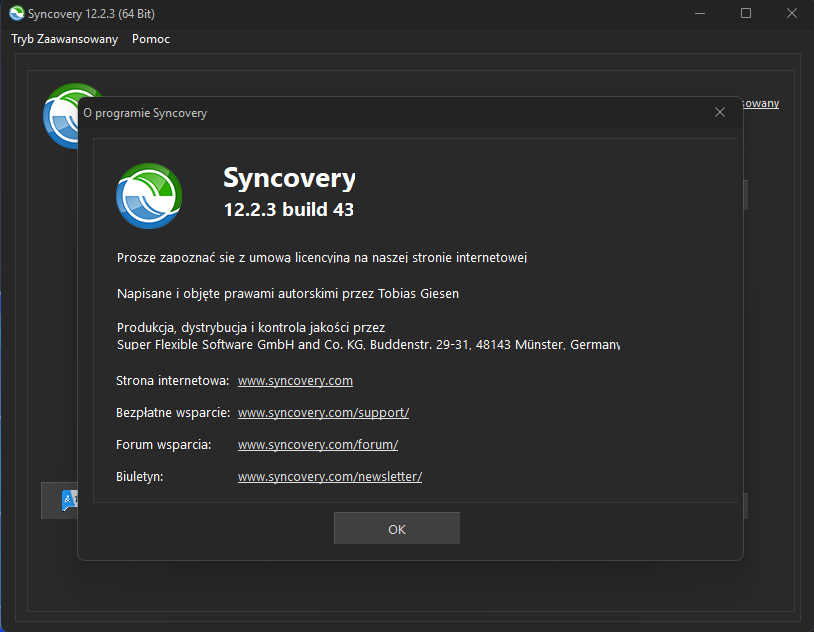Click the 'Forum wsparcia:' label

pos(164,445)
